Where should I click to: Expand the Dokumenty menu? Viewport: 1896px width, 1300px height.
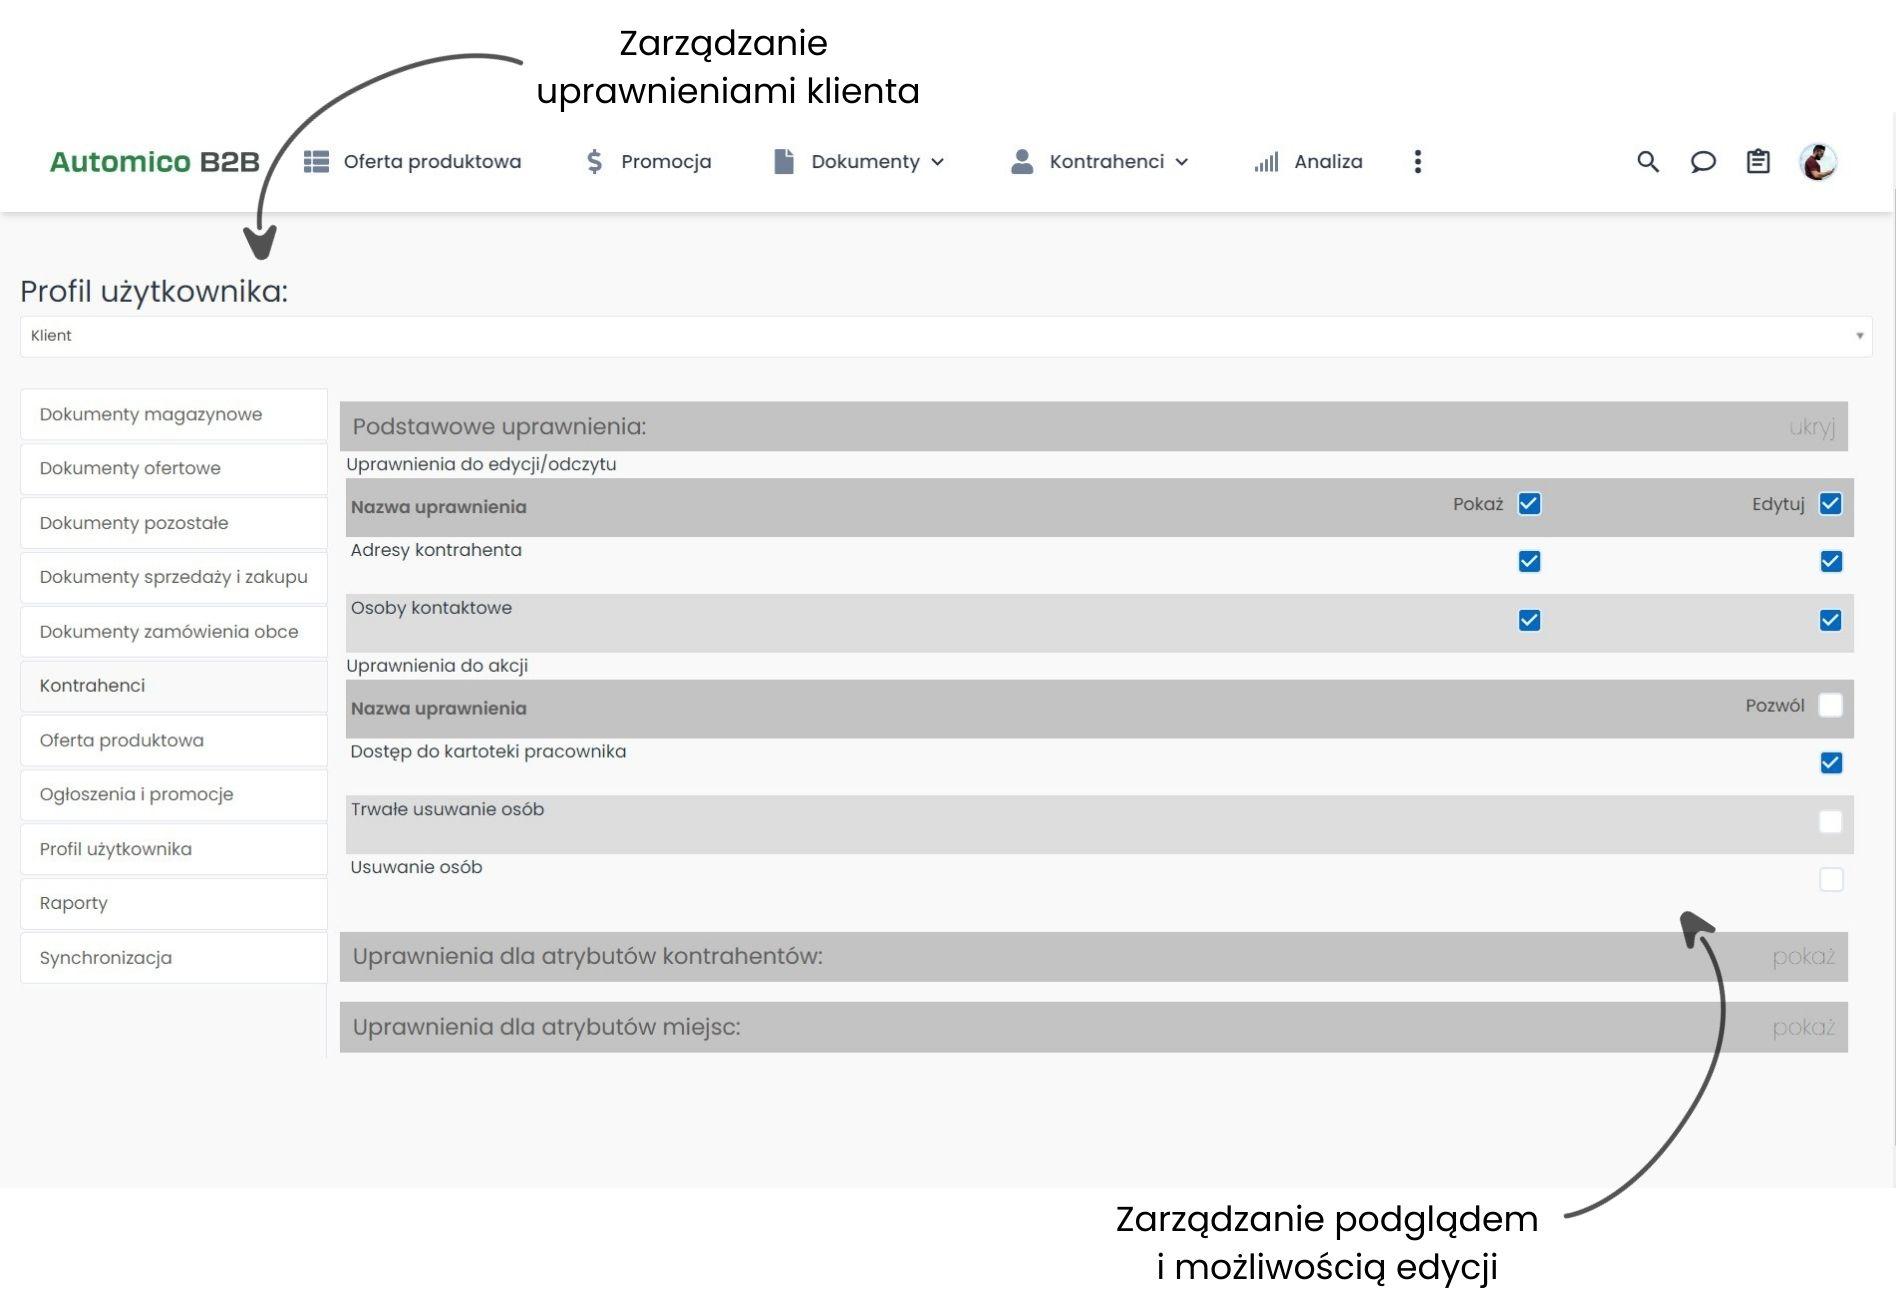860,162
